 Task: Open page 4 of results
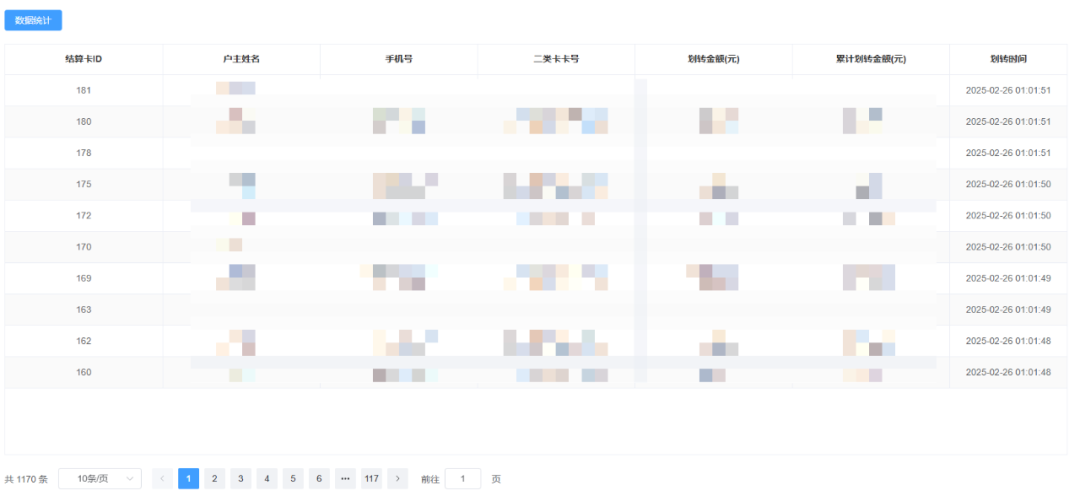(267, 479)
